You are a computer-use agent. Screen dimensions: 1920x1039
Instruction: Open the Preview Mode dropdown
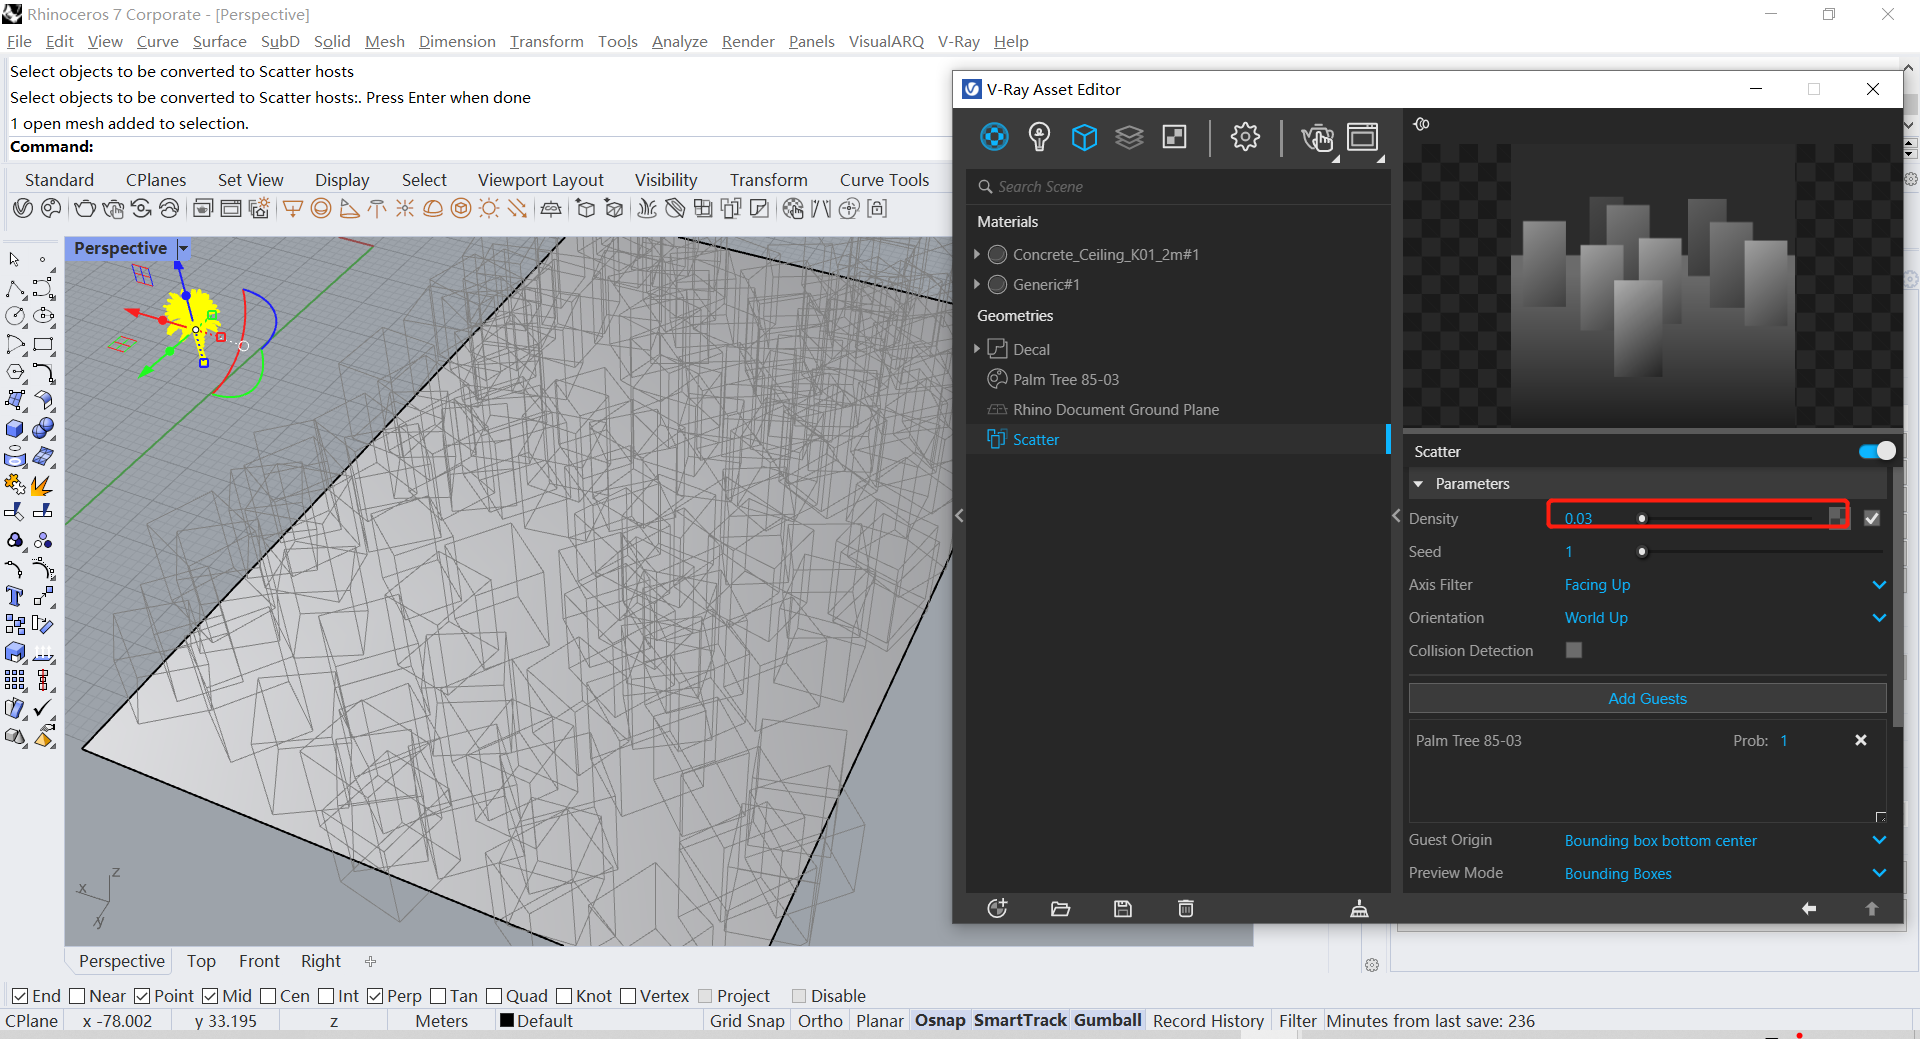click(1724, 874)
